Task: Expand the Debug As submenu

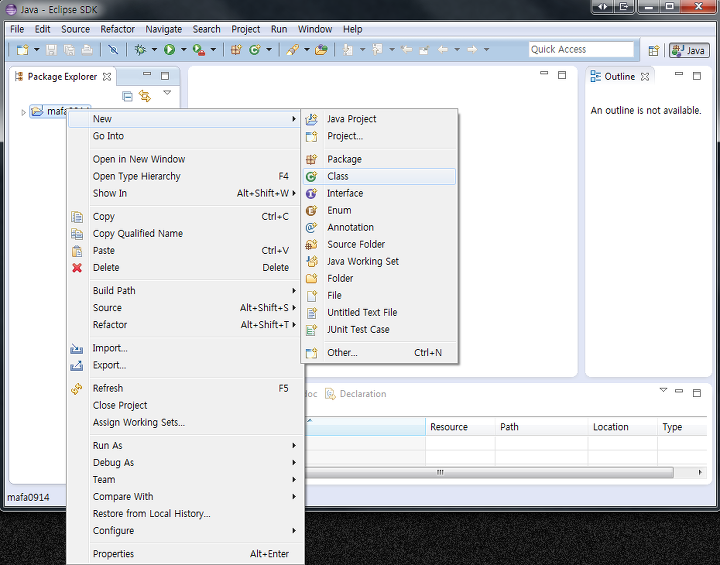Action: click(185, 463)
